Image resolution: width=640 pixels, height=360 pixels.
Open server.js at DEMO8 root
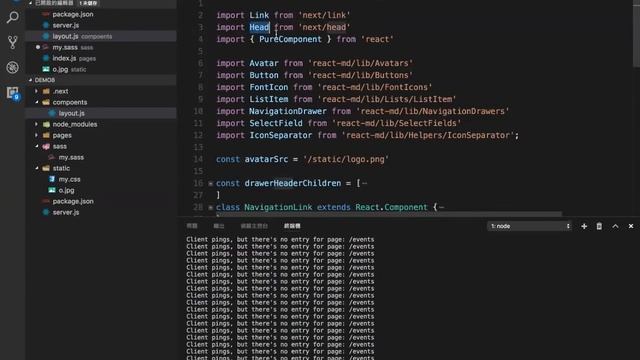pos(102,212)
